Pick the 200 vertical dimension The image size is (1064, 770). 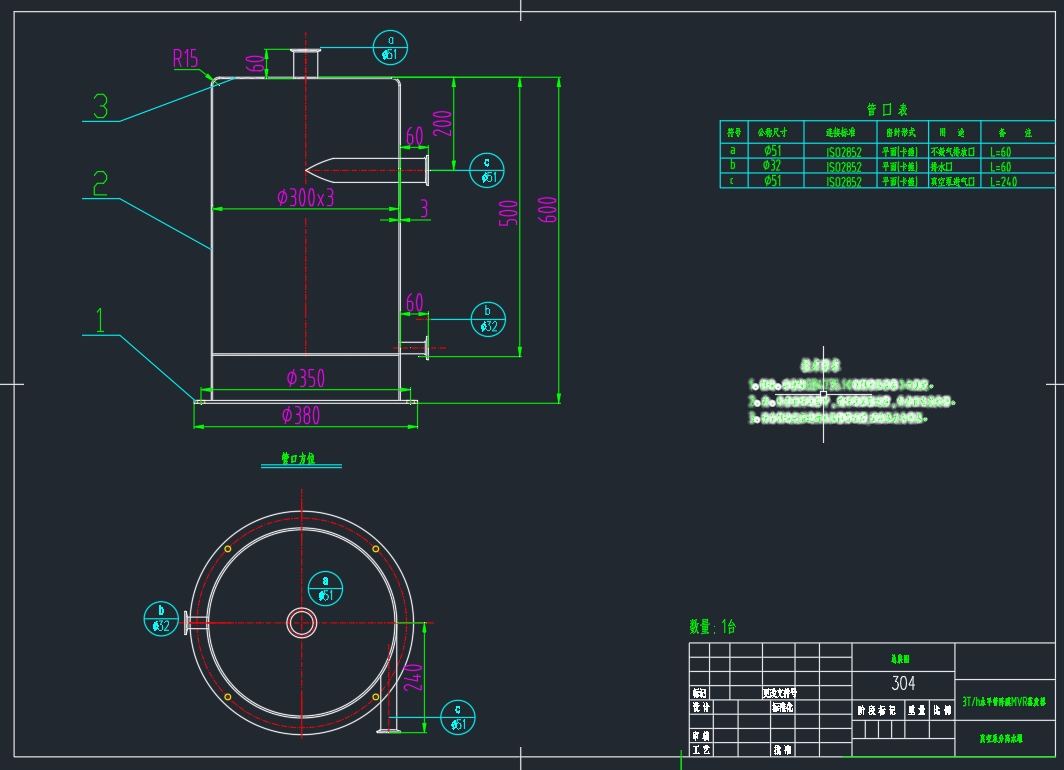tap(442, 123)
